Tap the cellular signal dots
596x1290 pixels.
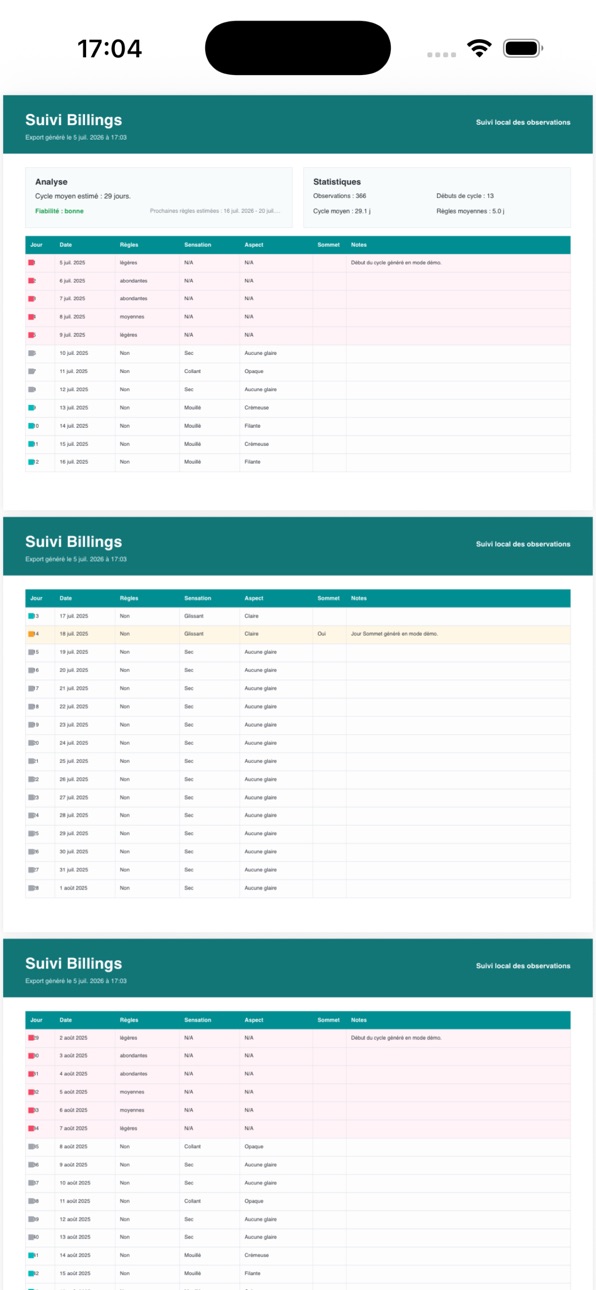[x=442, y=55]
